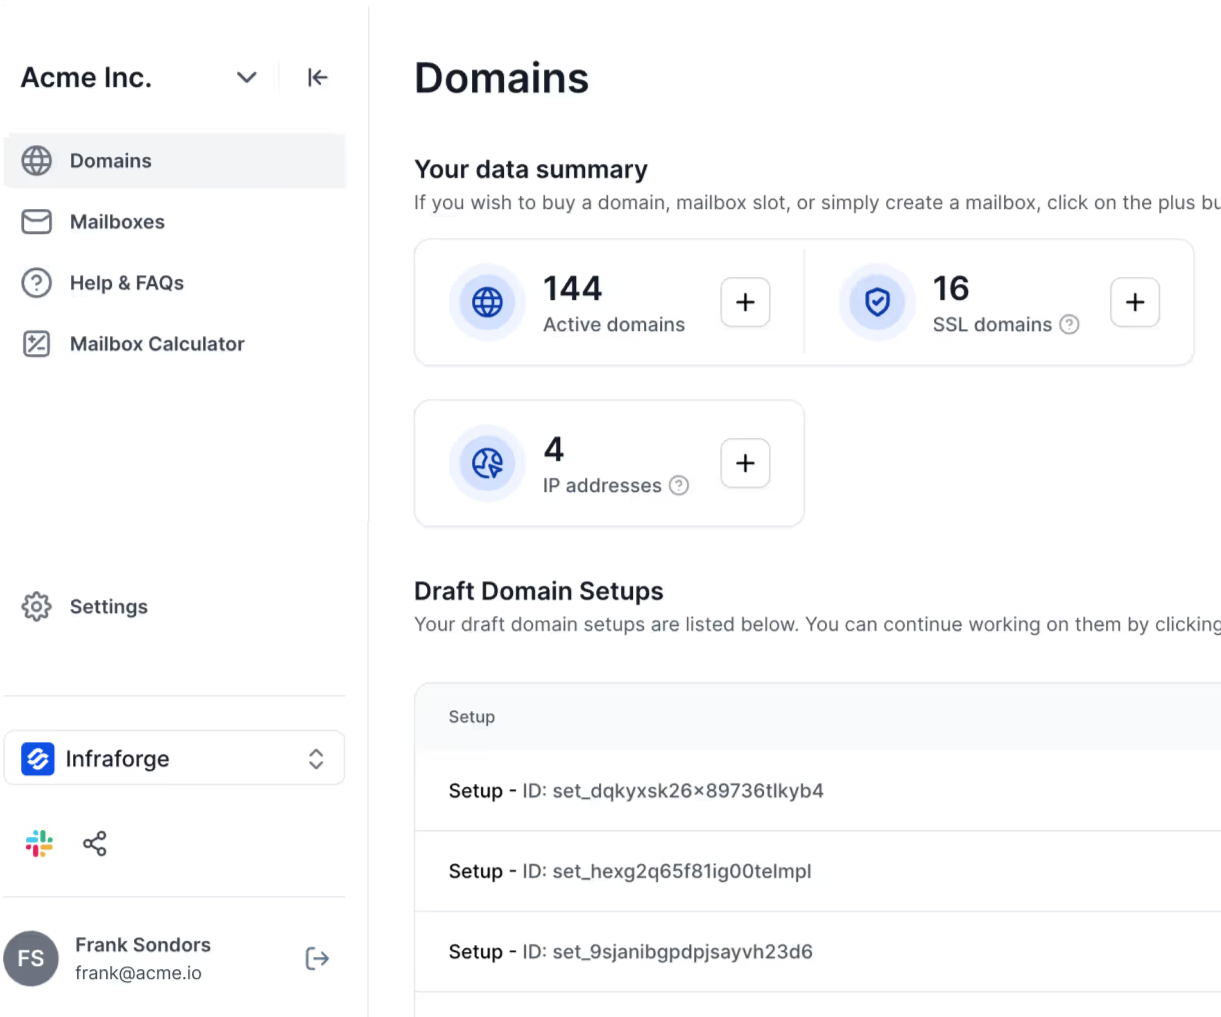The height and width of the screenshot is (1017, 1221).
Task: Click the Active domains globe icon
Action: click(487, 302)
